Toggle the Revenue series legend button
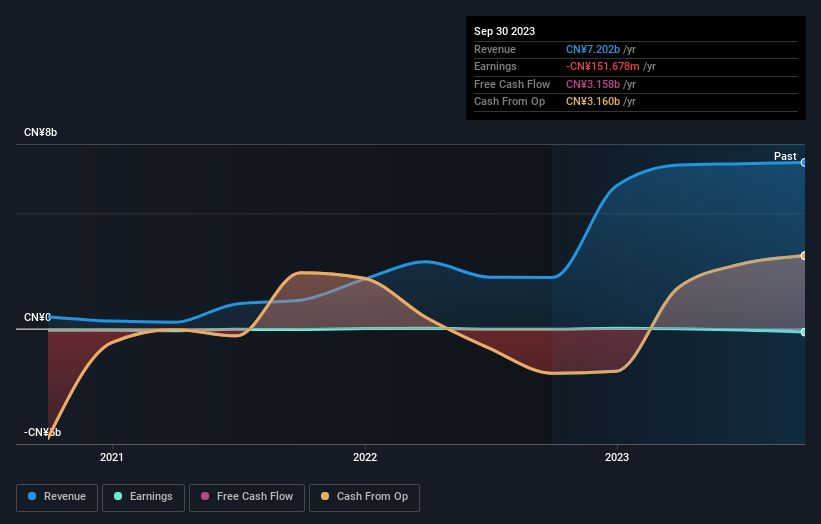 (x=57, y=497)
